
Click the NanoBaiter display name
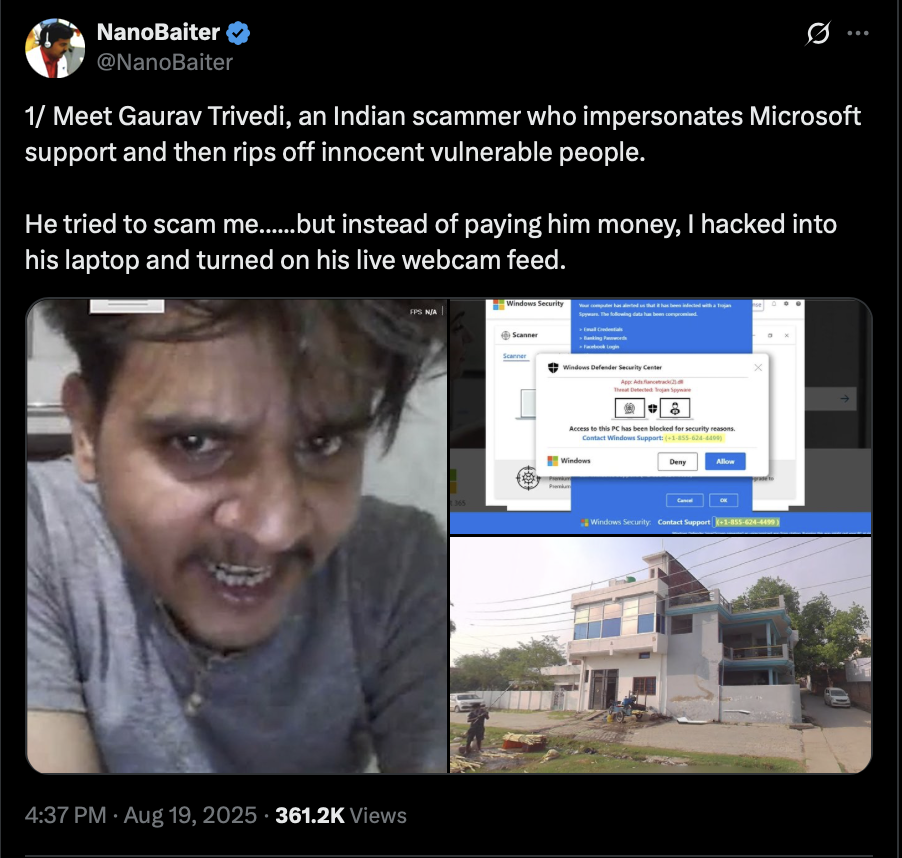point(158,32)
